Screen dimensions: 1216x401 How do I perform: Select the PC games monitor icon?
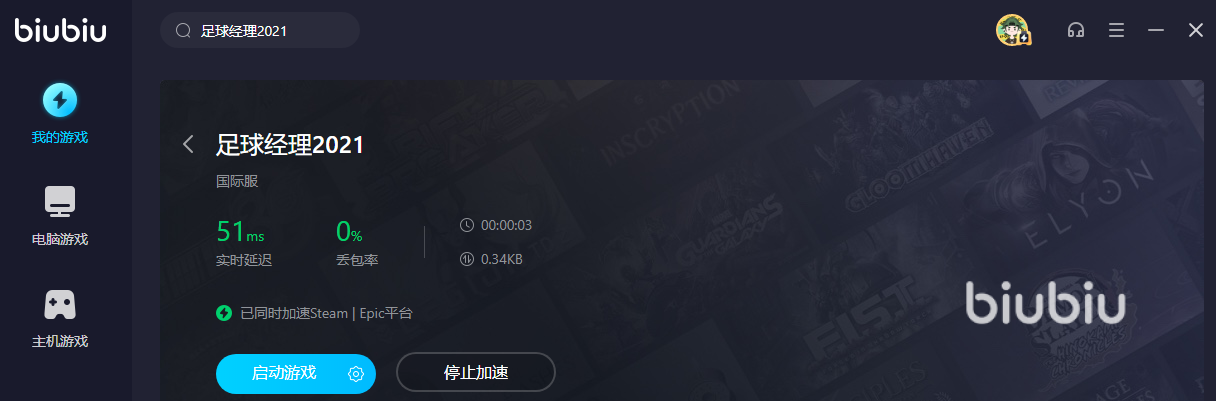point(60,203)
